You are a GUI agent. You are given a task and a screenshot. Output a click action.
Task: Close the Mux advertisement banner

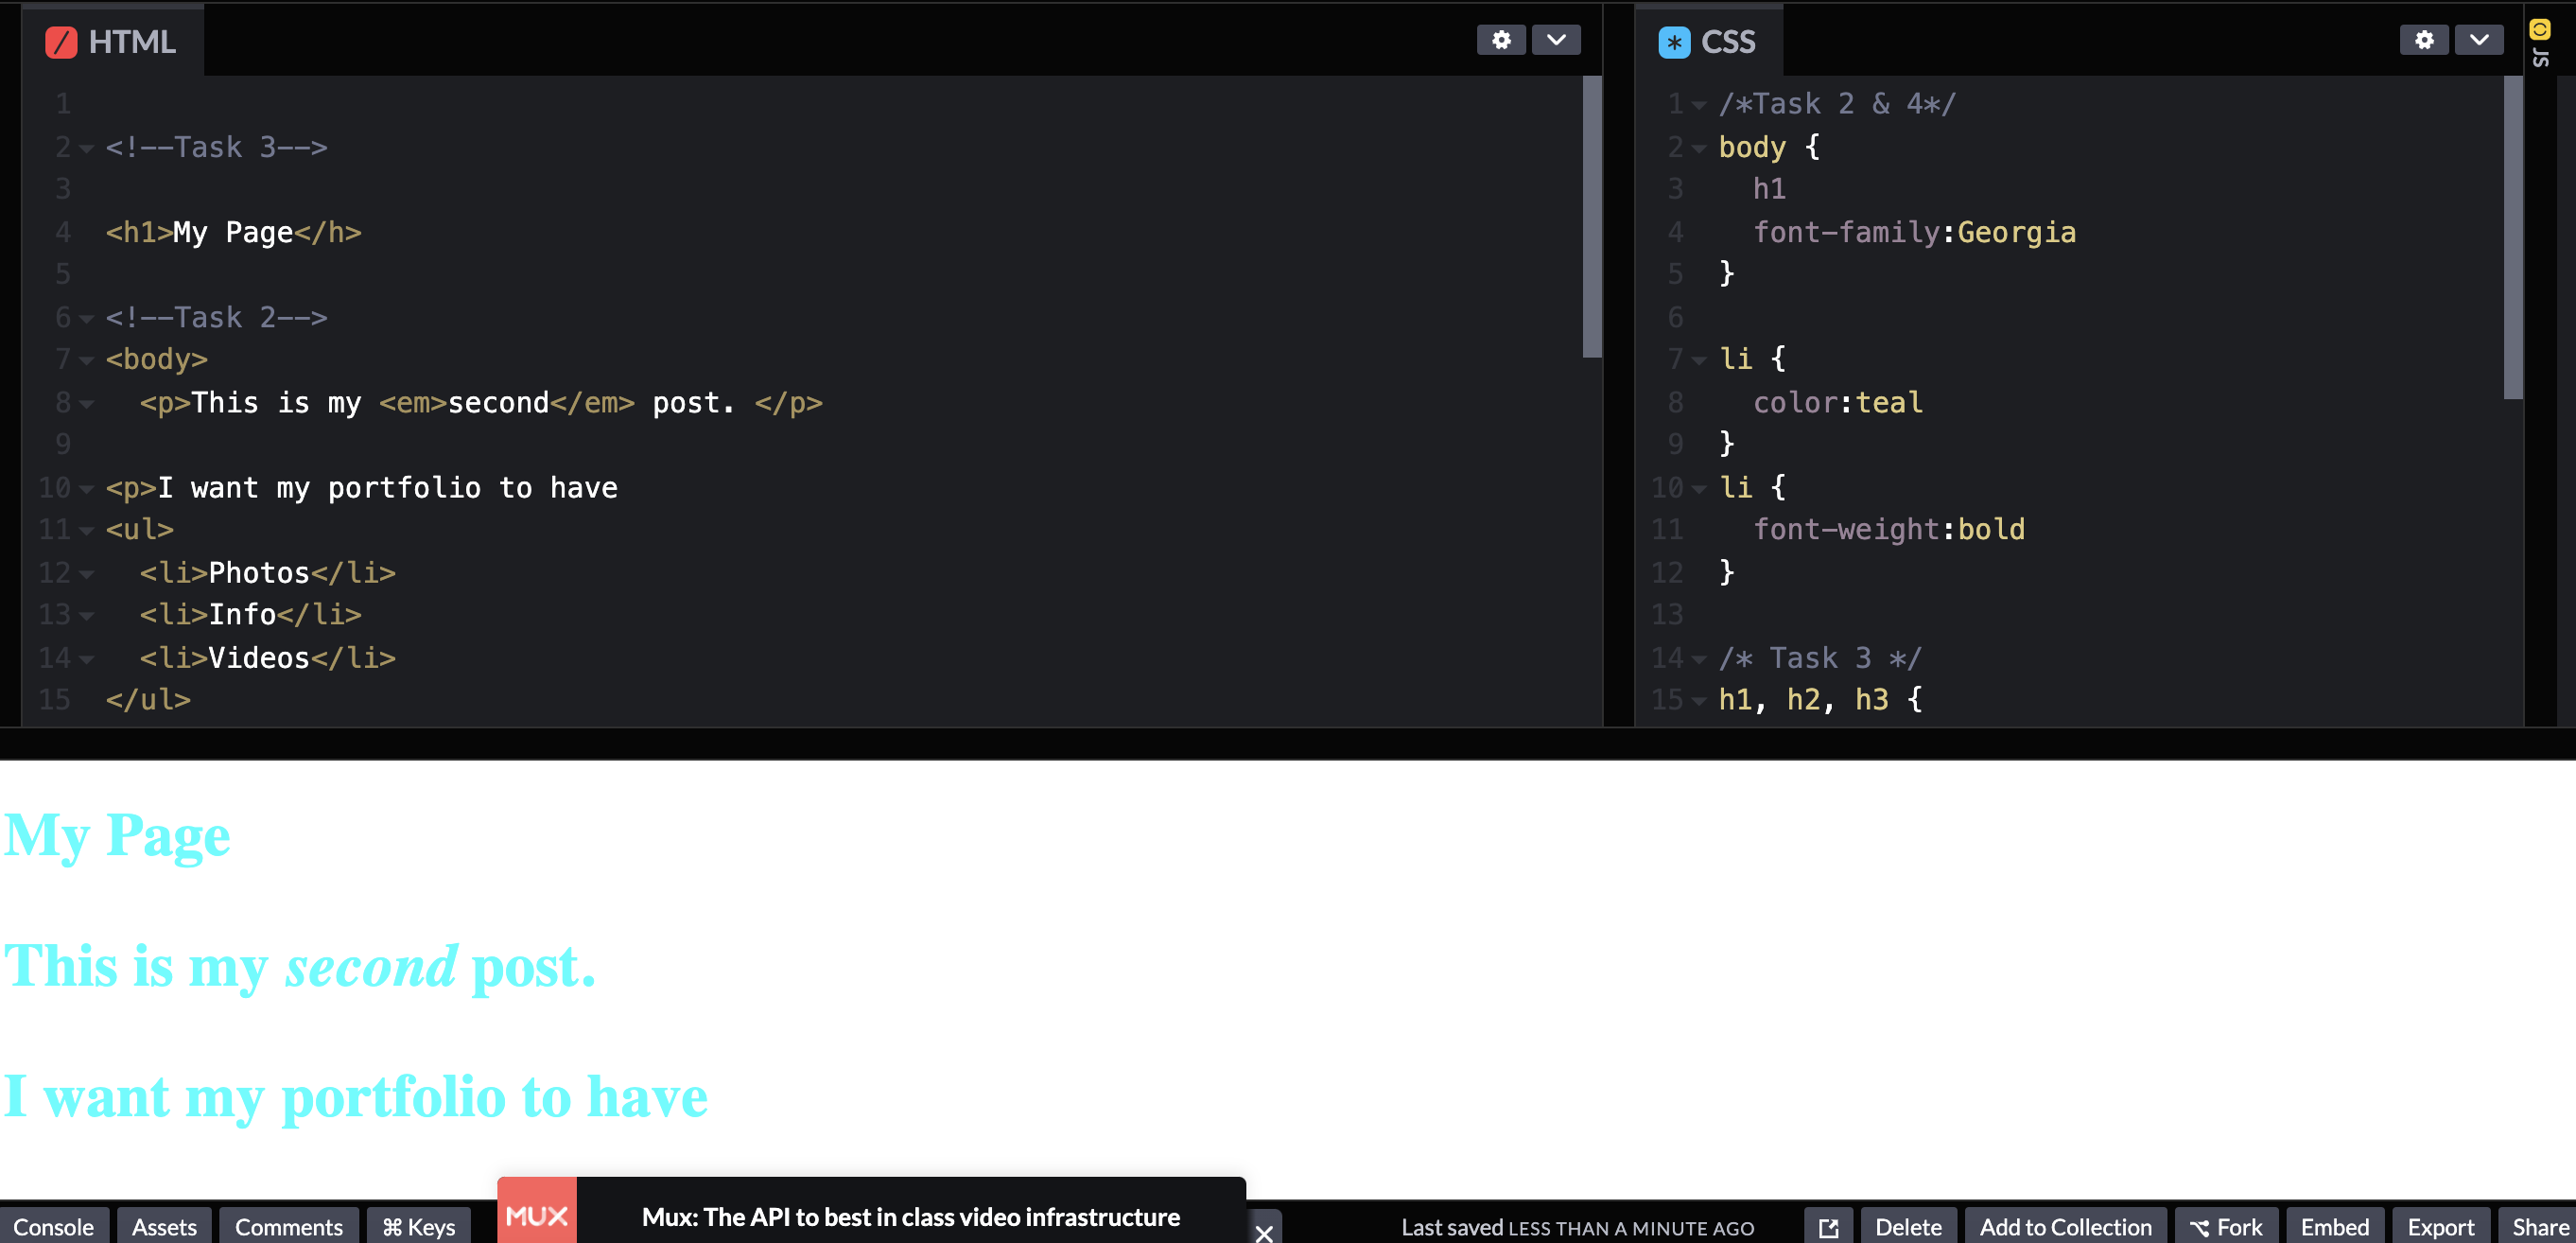(x=1264, y=1232)
